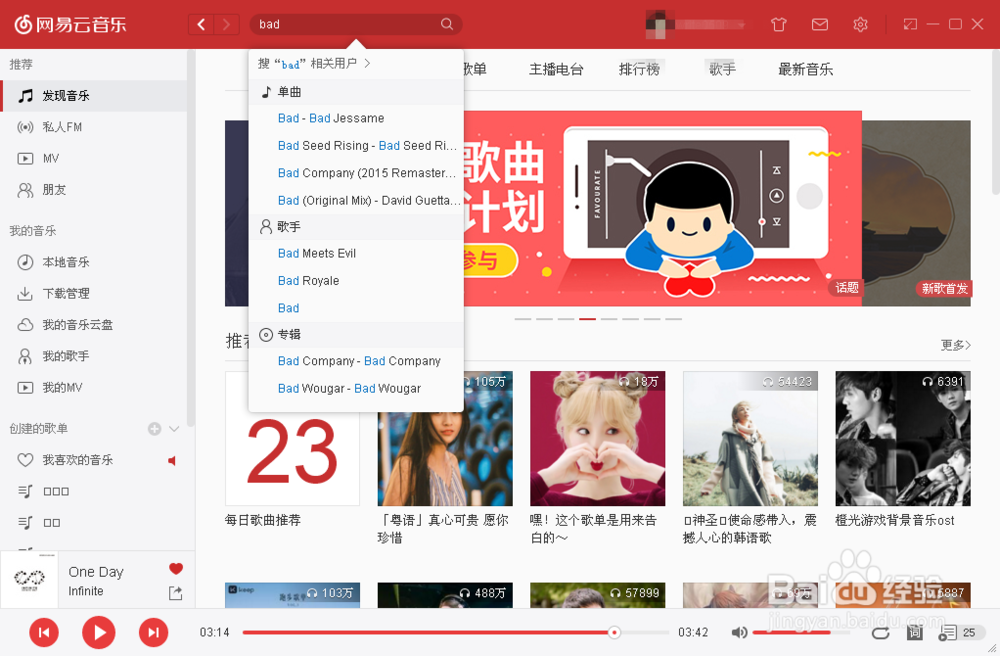
Task: Play the previous track
Action: pos(44,632)
